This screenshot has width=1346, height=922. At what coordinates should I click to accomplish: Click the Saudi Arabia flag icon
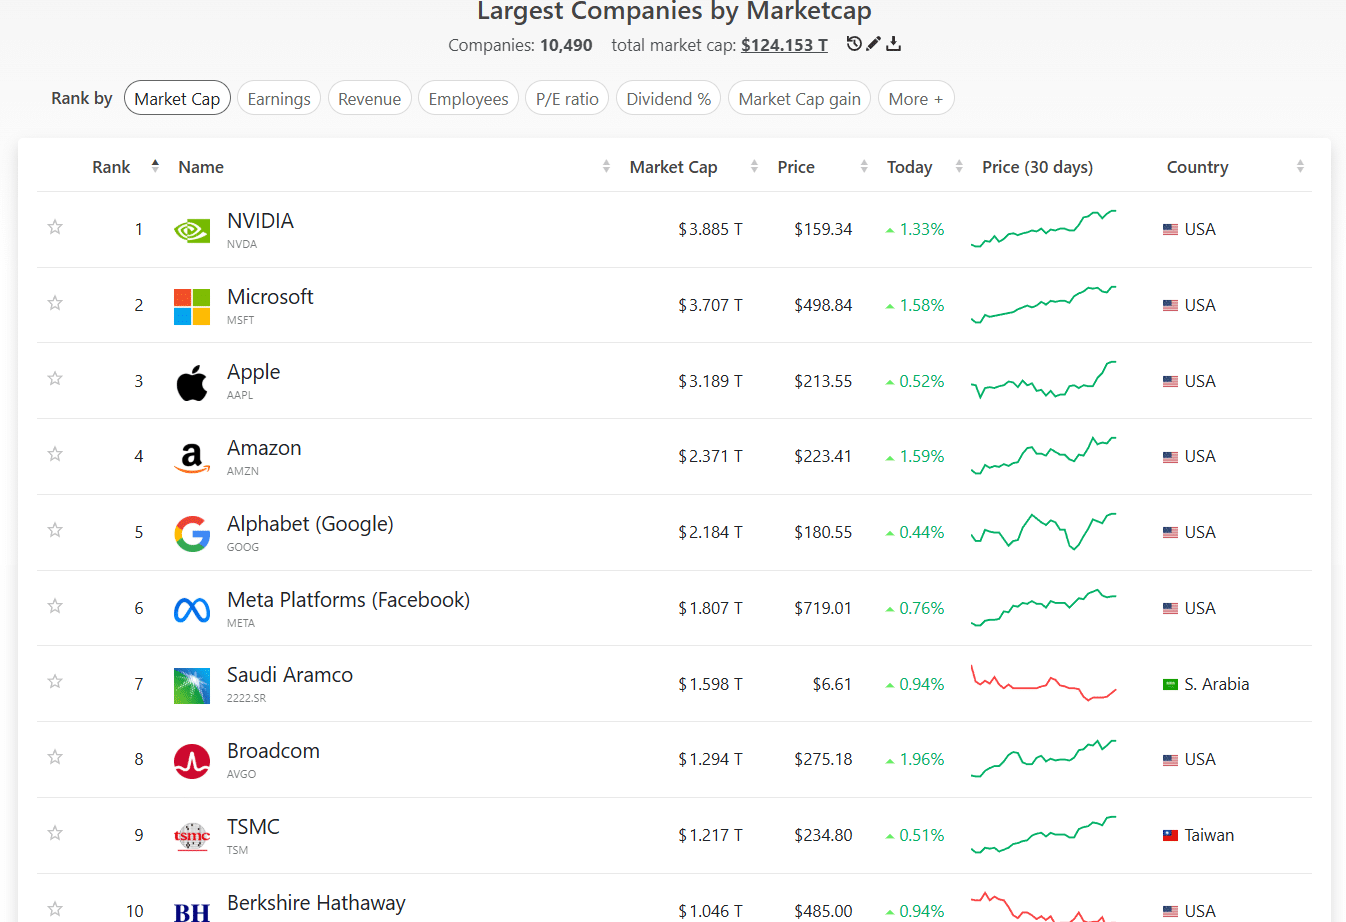(x=1170, y=685)
